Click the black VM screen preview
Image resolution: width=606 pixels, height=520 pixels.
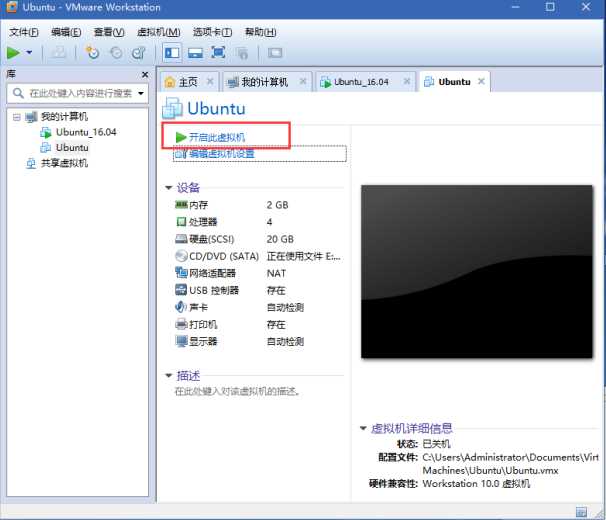(x=477, y=271)
